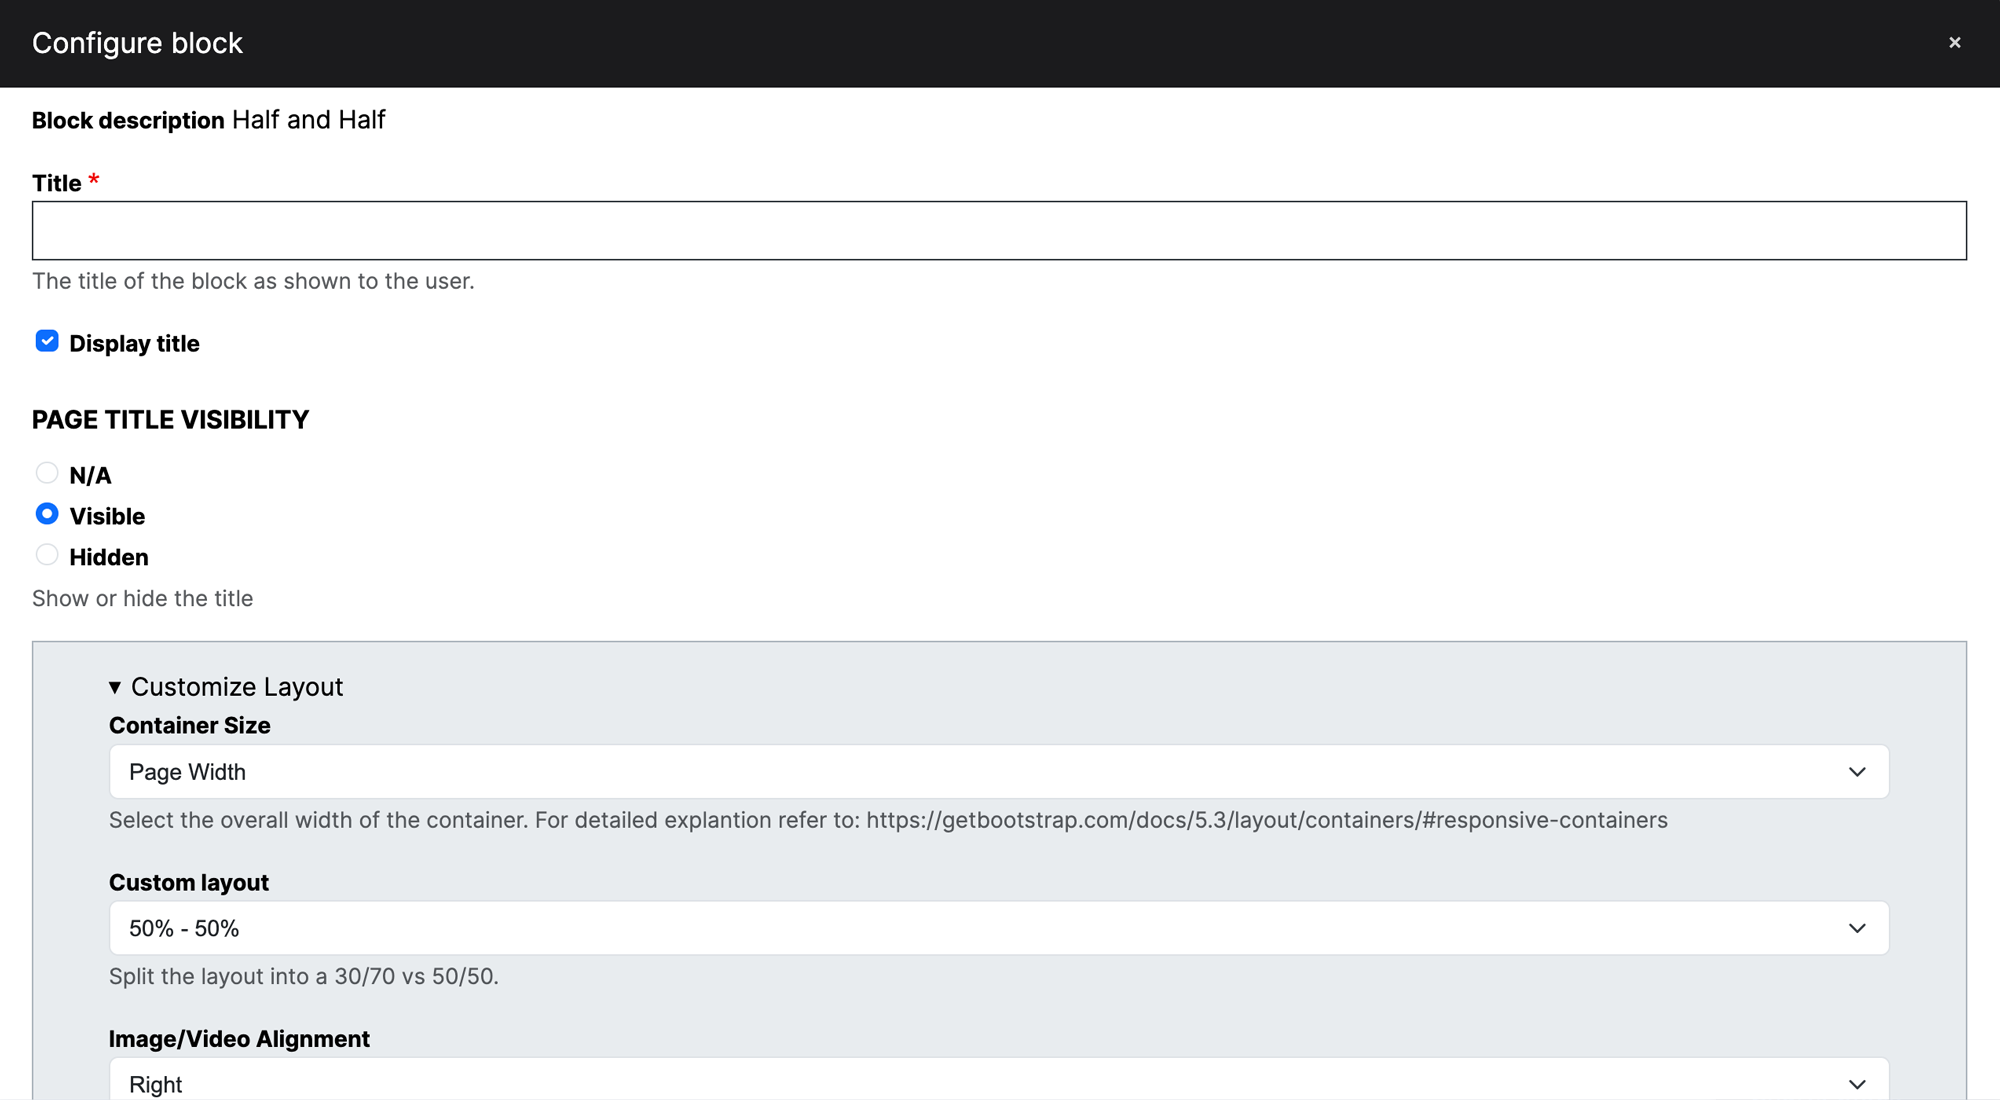The width and height of the screenshot is (2000, 1100).
Task: Click chevron arrow on Container Size select
Action: coord(1856,772)
